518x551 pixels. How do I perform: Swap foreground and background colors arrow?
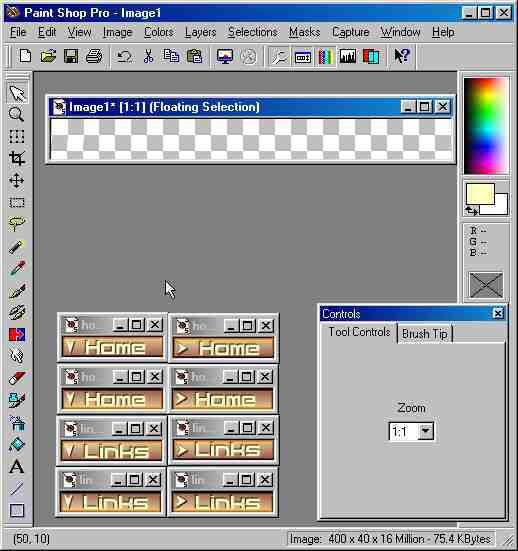[x=471, y=211]
